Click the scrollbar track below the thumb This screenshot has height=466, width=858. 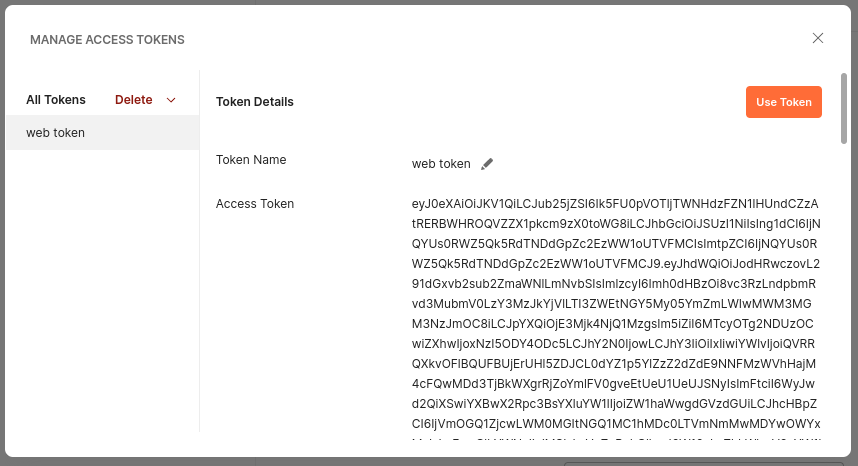click(844, 290)
